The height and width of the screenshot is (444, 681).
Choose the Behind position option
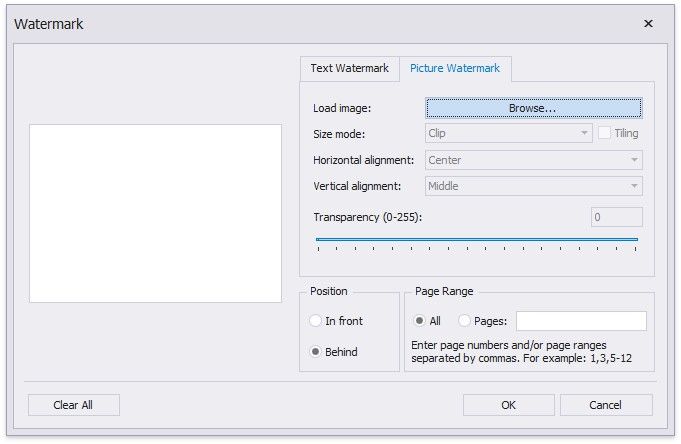316,352
